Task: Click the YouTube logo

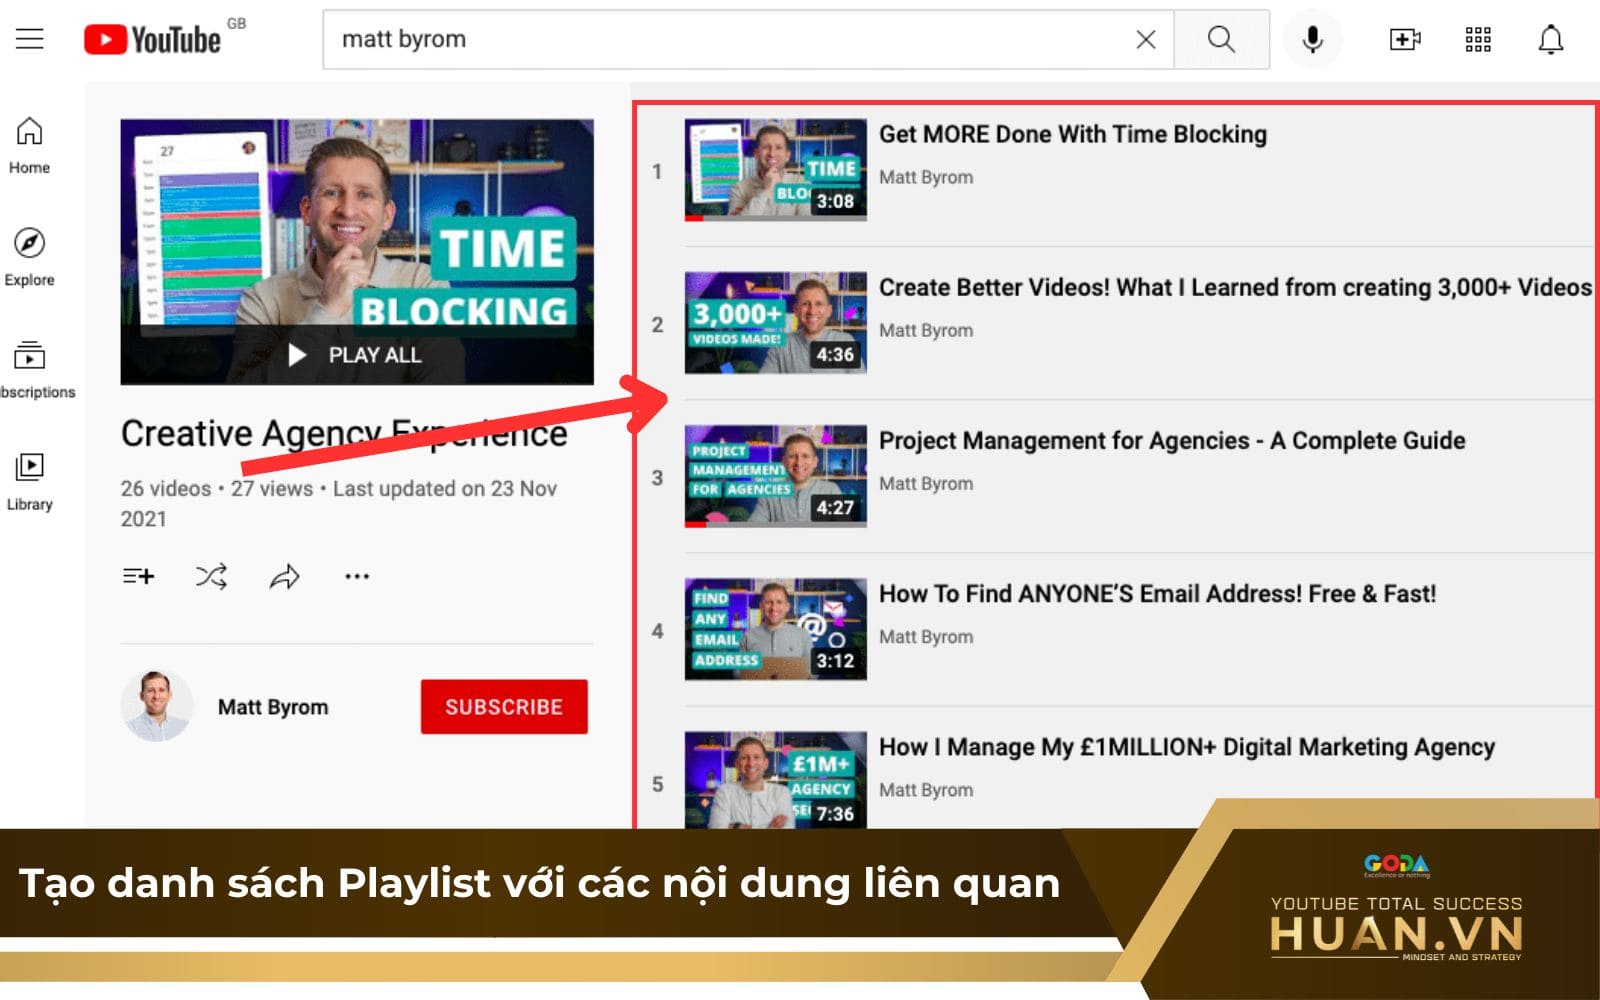Action: [153, 39]
